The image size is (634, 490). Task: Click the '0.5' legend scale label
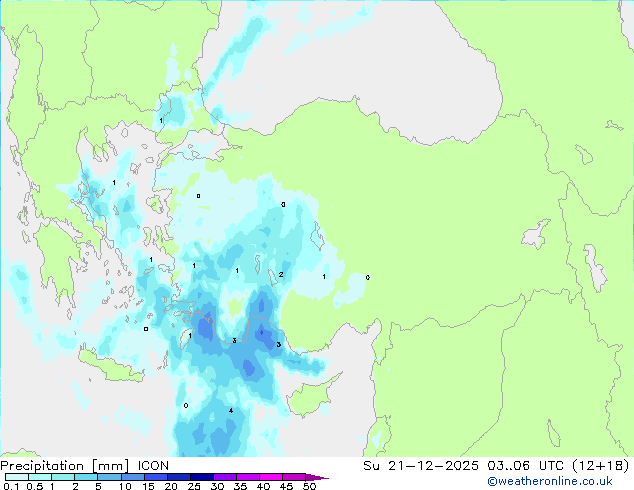pos(34,486)
